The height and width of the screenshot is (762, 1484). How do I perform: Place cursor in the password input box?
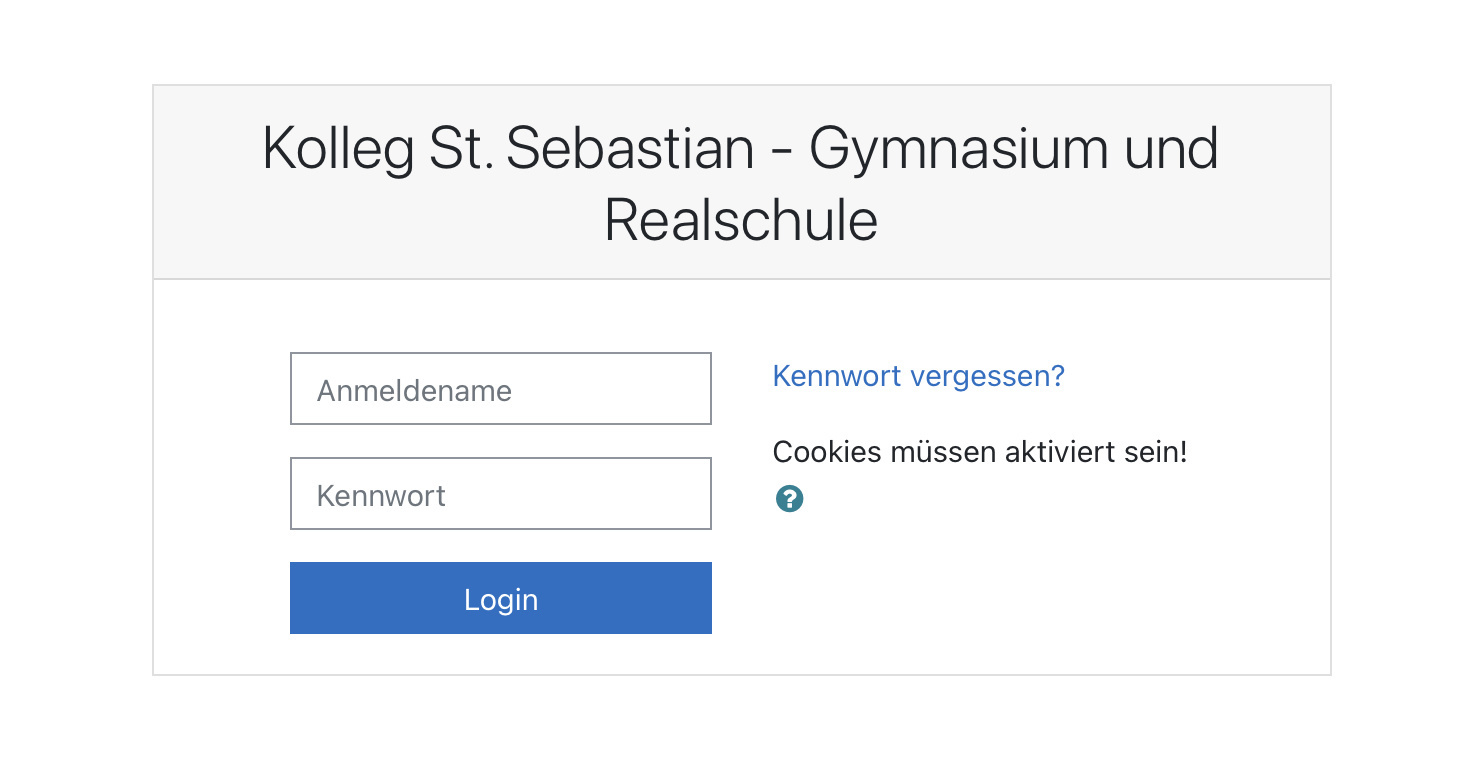tap(500, 494)
